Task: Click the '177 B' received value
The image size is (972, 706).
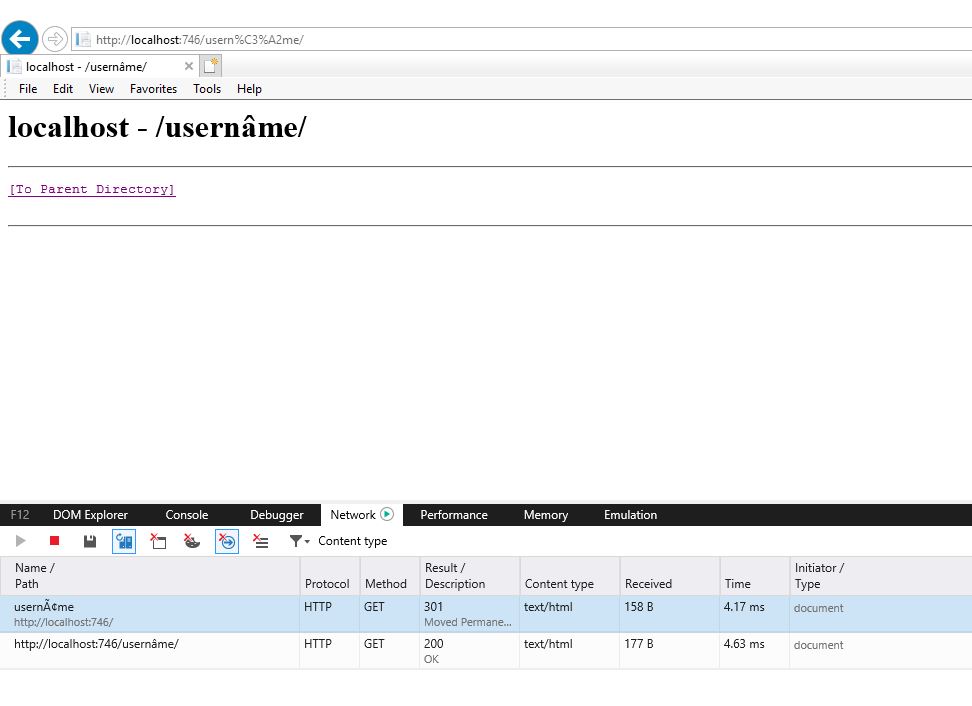Action: [638, 644]
